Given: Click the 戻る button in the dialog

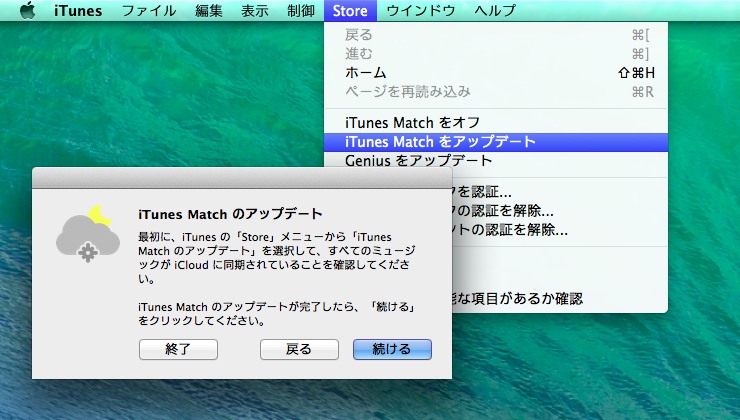Looking at the screenshot, I should click(299, 349).
